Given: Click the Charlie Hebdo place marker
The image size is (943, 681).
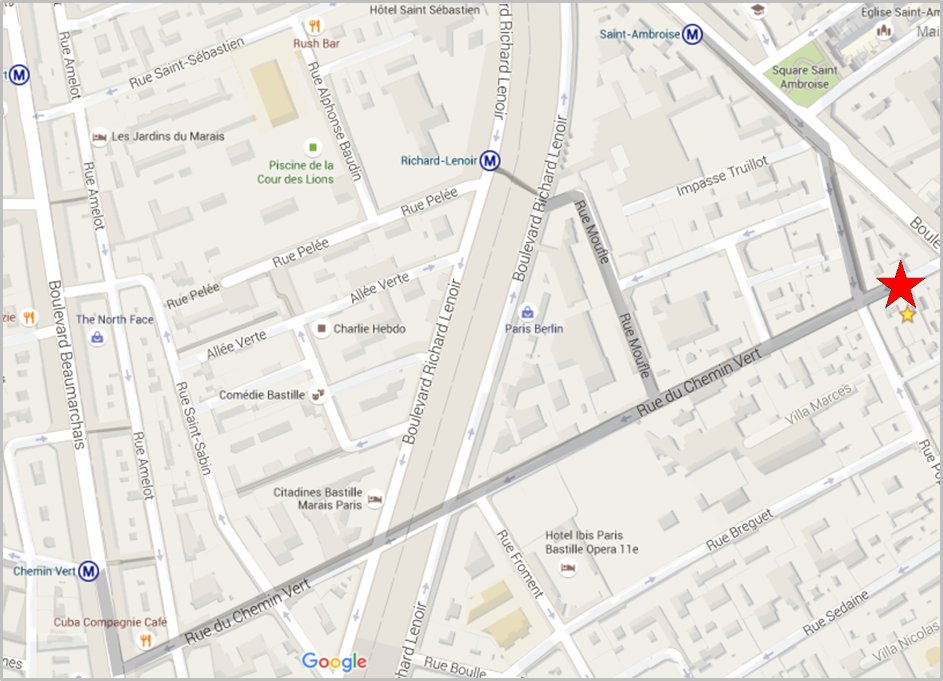Looking at the screenshot, I should pos(322,328).
